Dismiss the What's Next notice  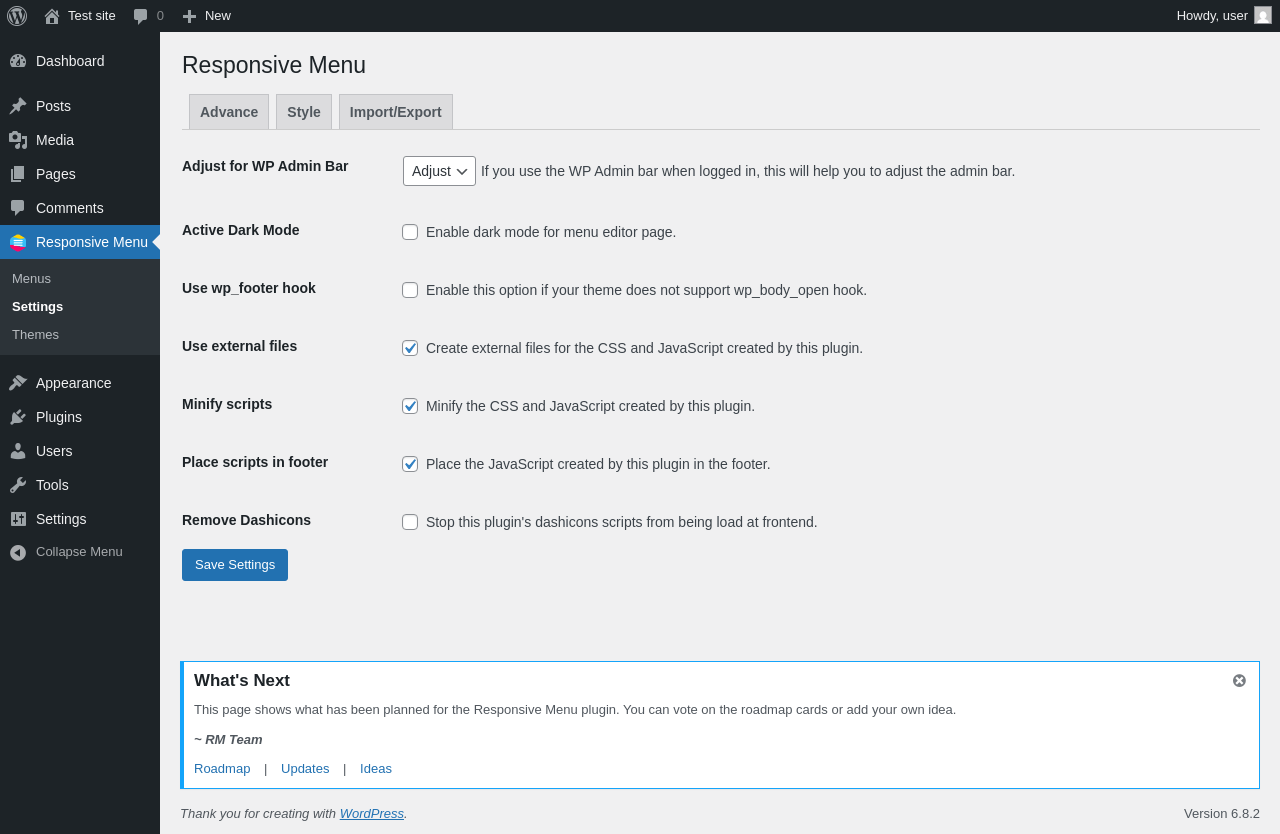pos(1239,680)
